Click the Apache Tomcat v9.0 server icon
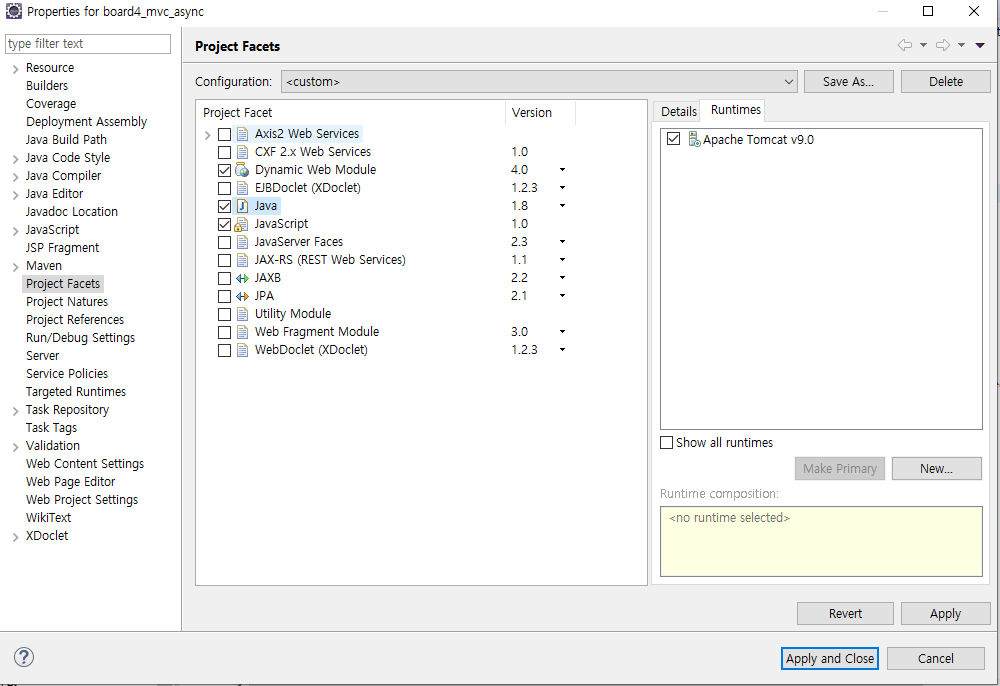This screenshot has width=1000, height=686. [694, 139]
